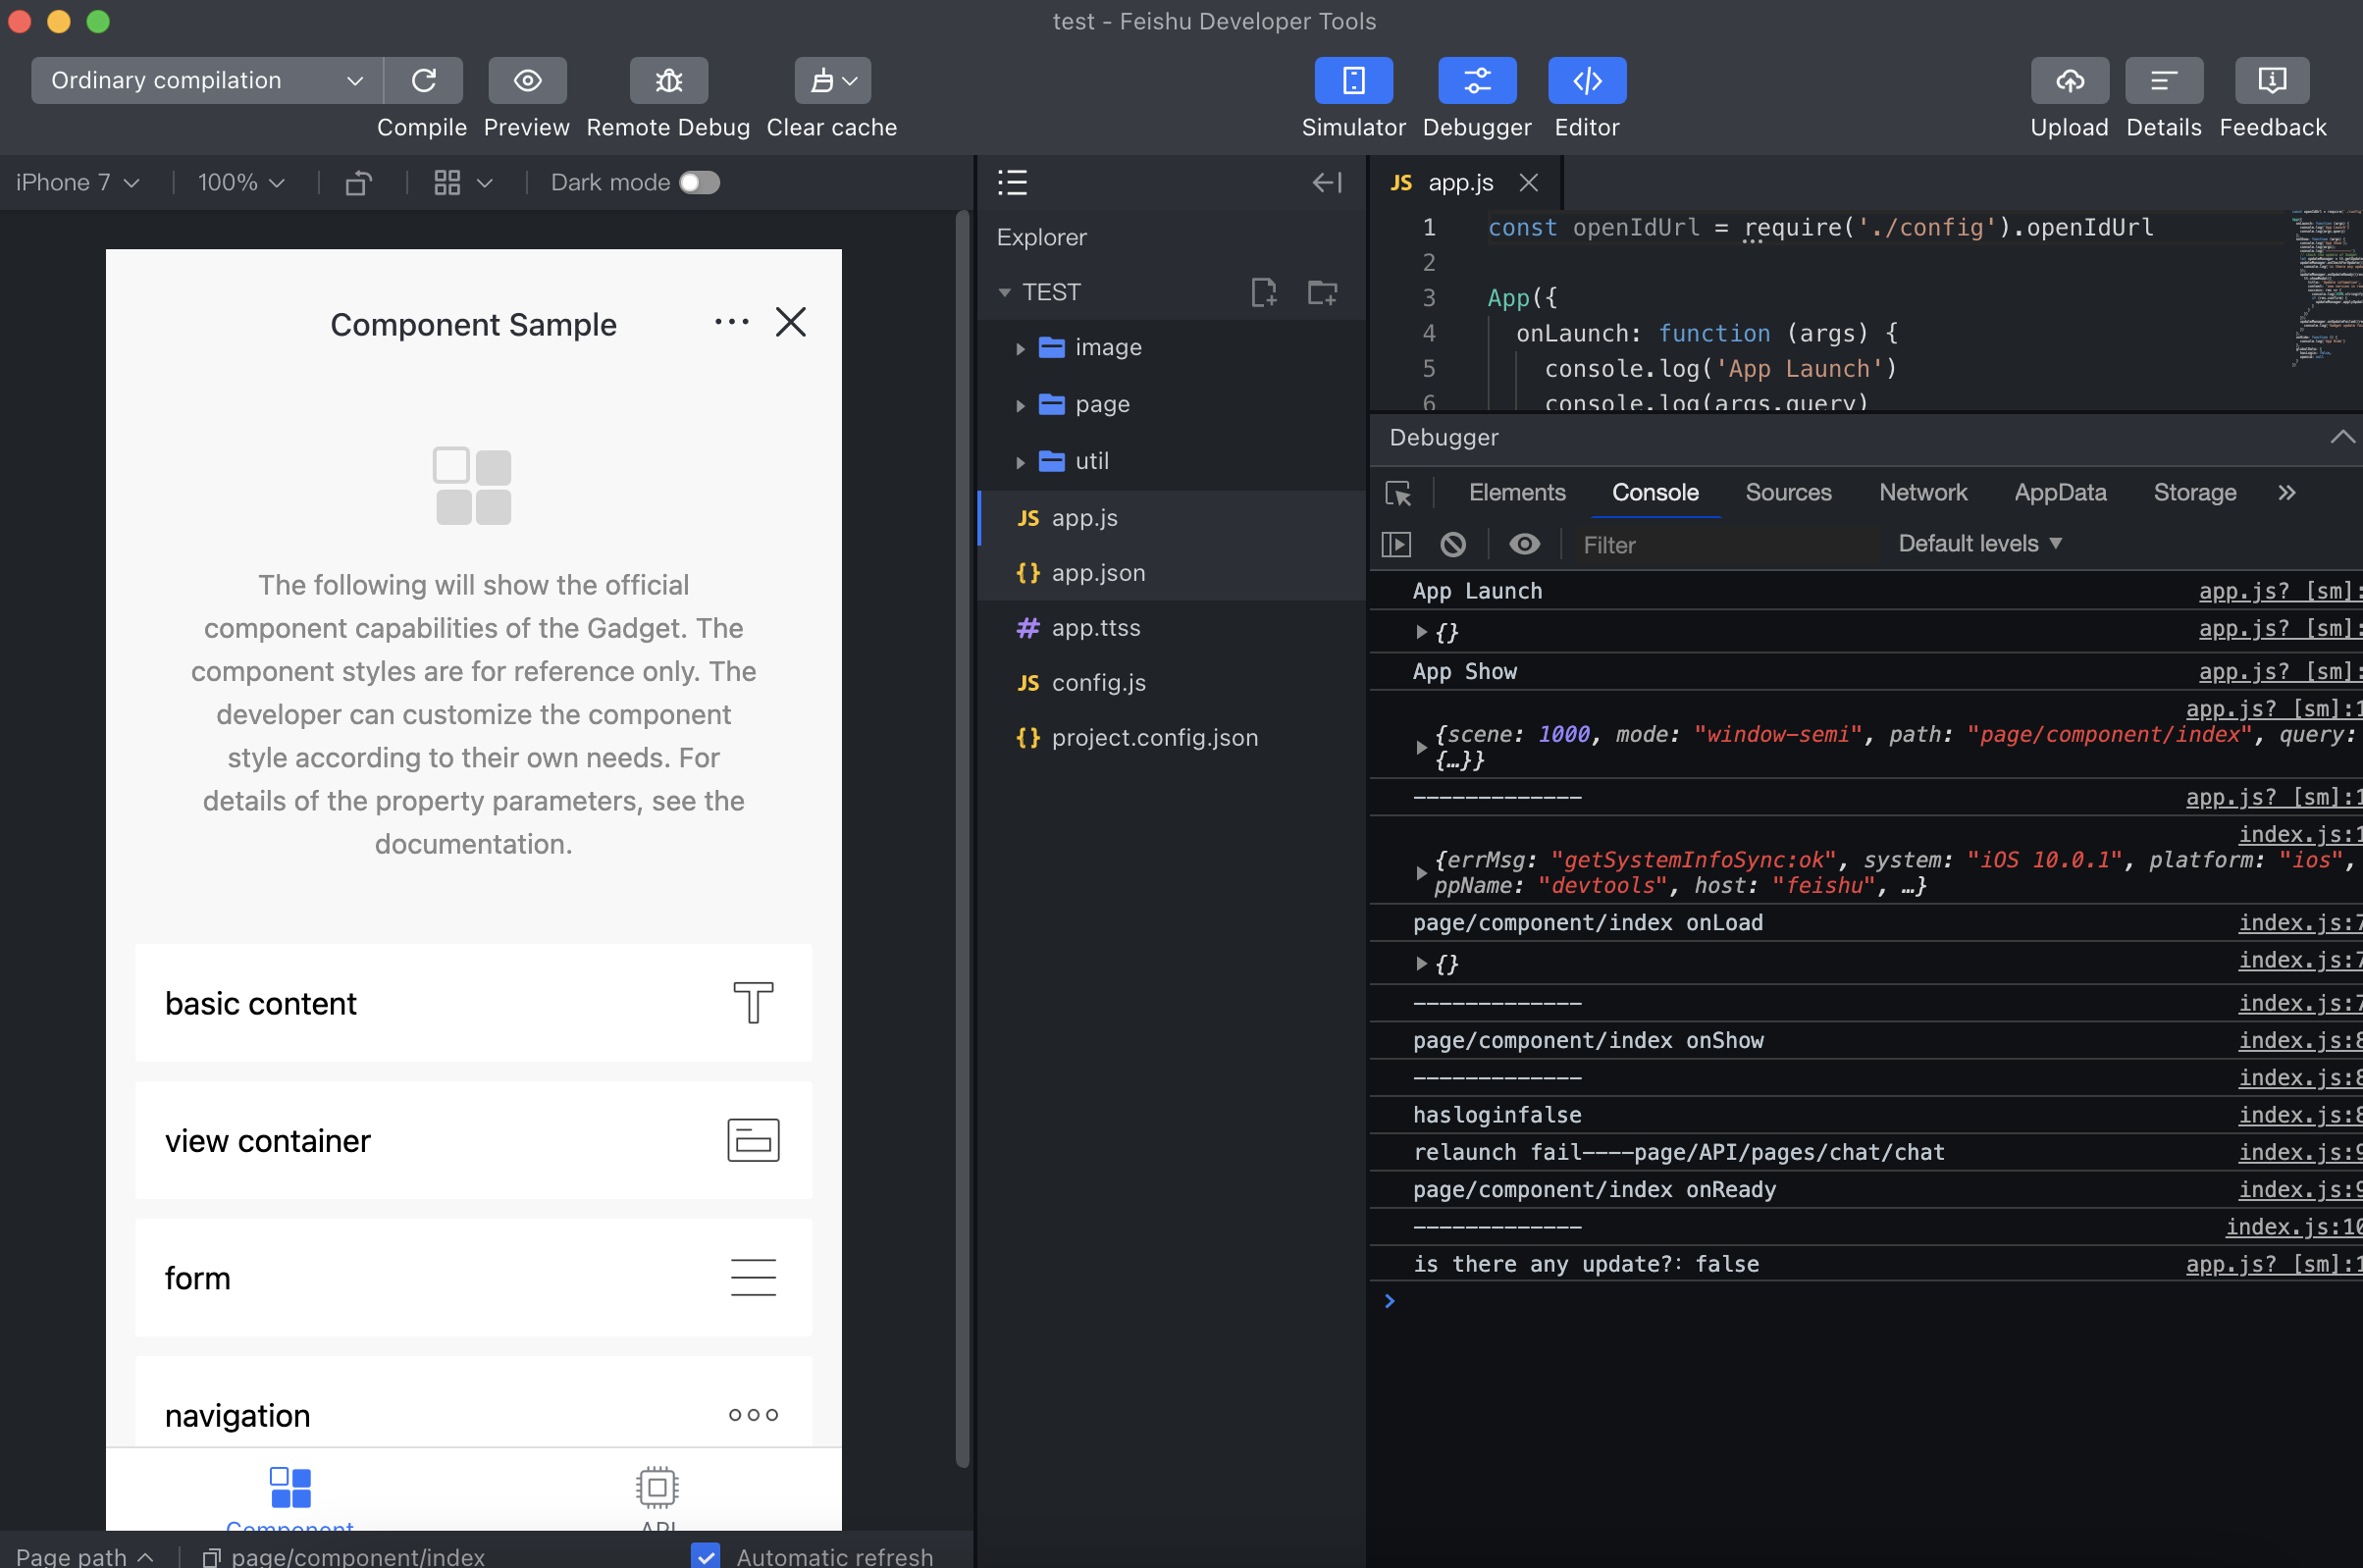Image resolution: width=2363 pixels, height=1568 pixels.
Task: Open the Default levels dropdown
Action: (1980, 544)
